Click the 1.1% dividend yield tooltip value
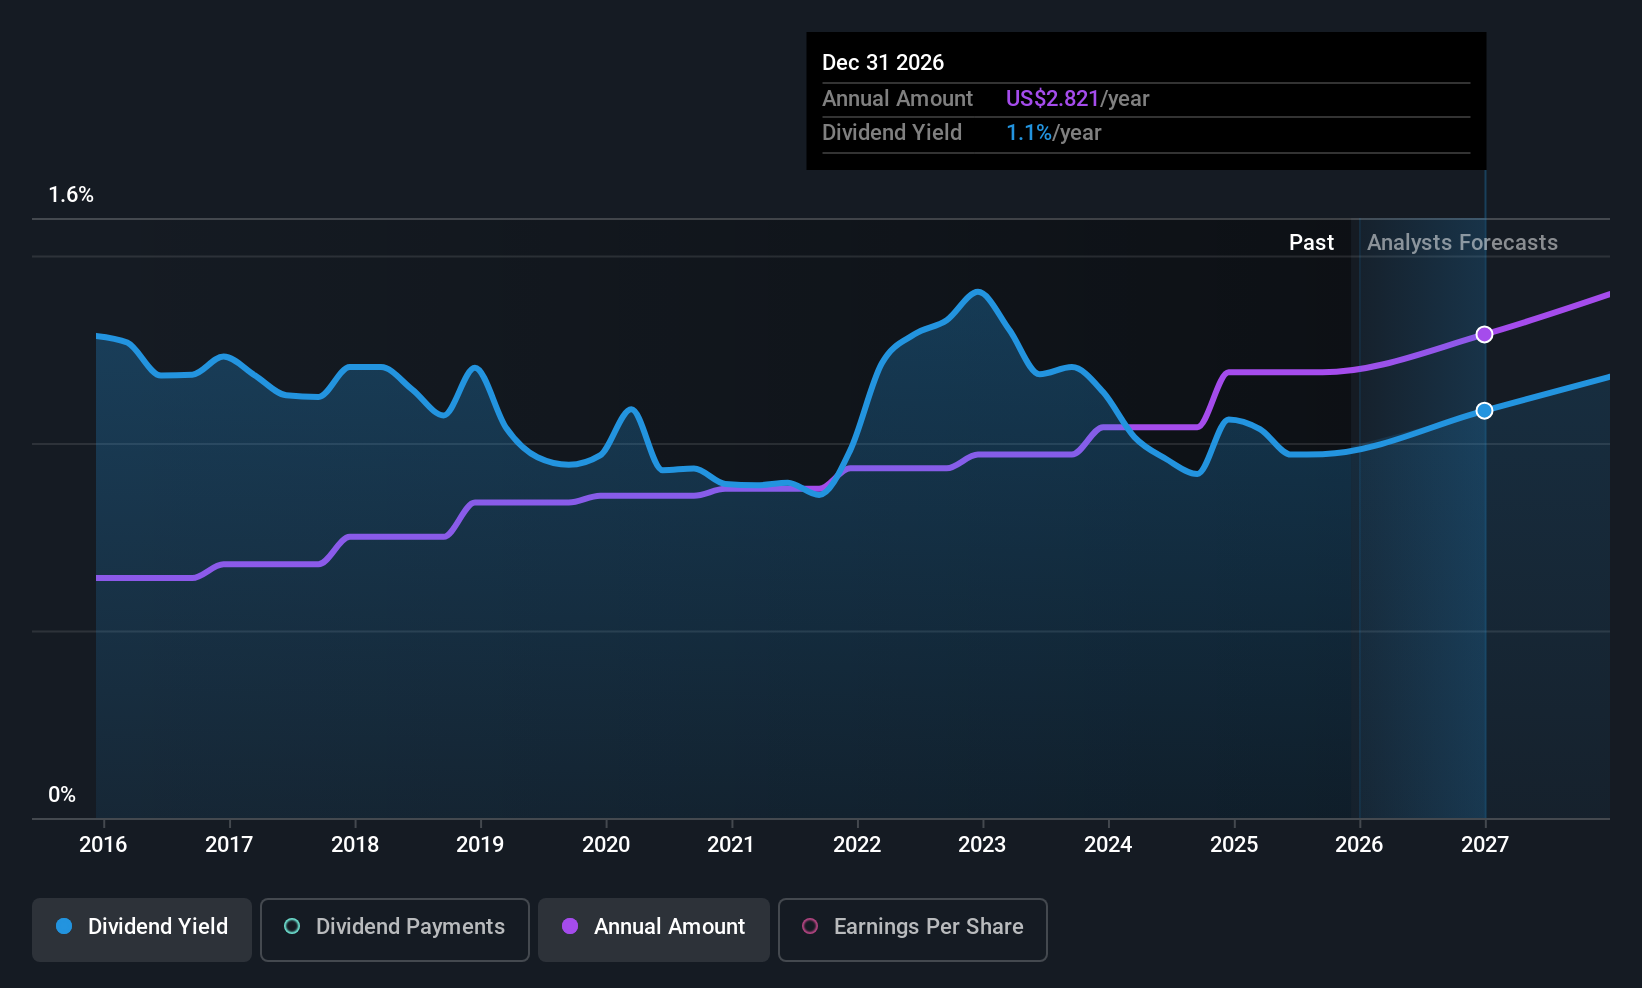 [1029, 133]
